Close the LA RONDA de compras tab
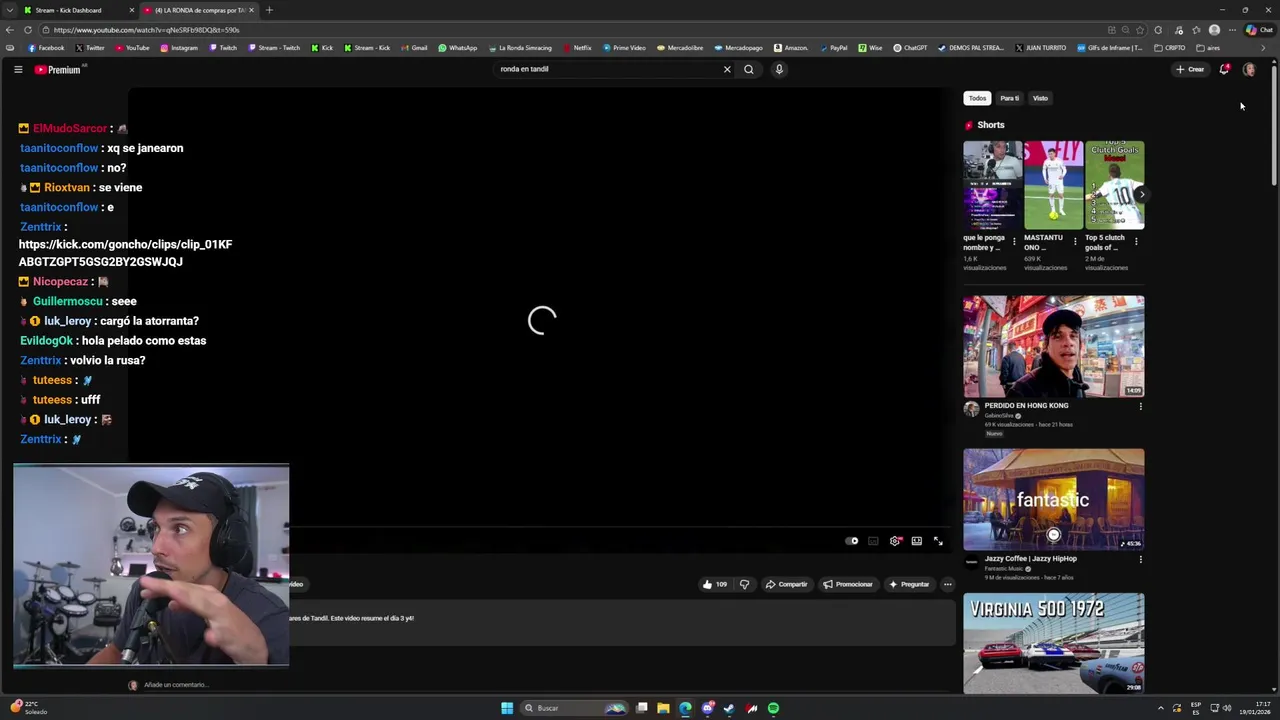This screenshot has height=720, width=1280. (251, 10)
